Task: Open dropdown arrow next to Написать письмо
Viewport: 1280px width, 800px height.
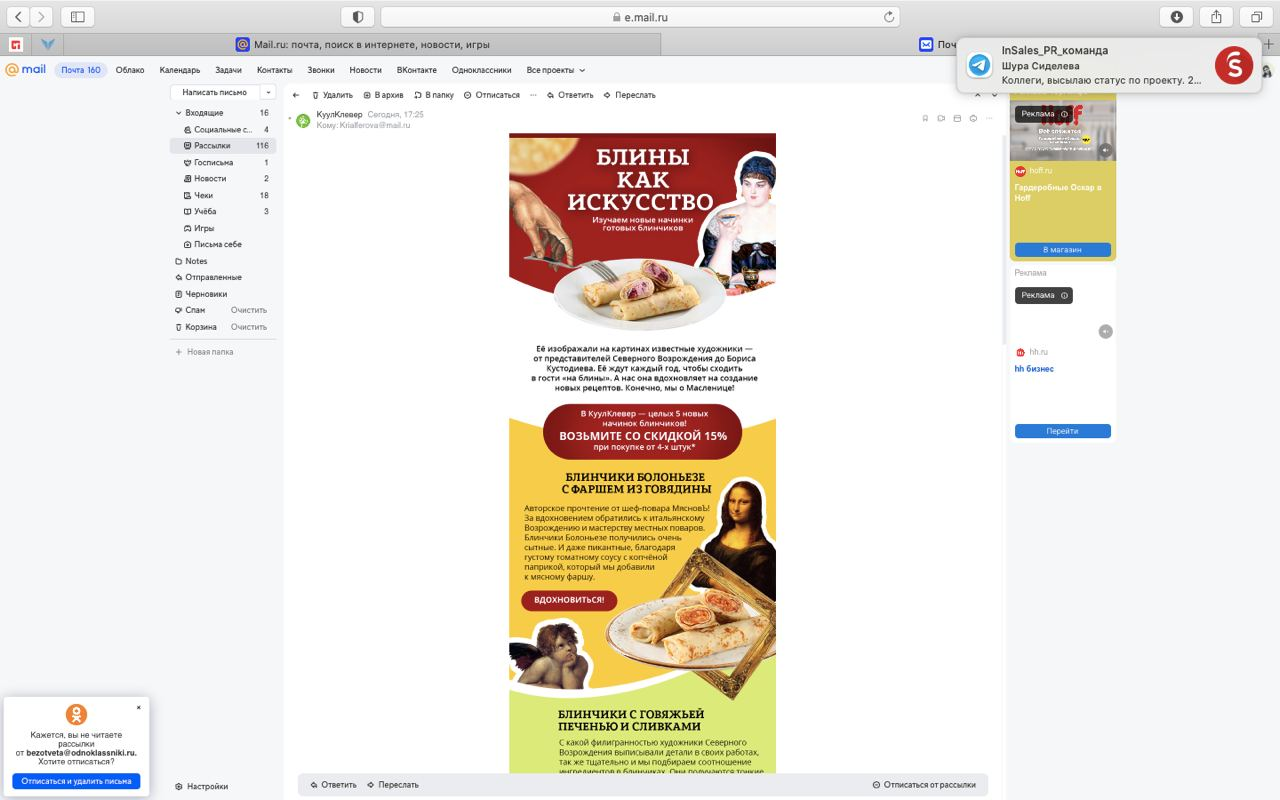Action: 267,92
